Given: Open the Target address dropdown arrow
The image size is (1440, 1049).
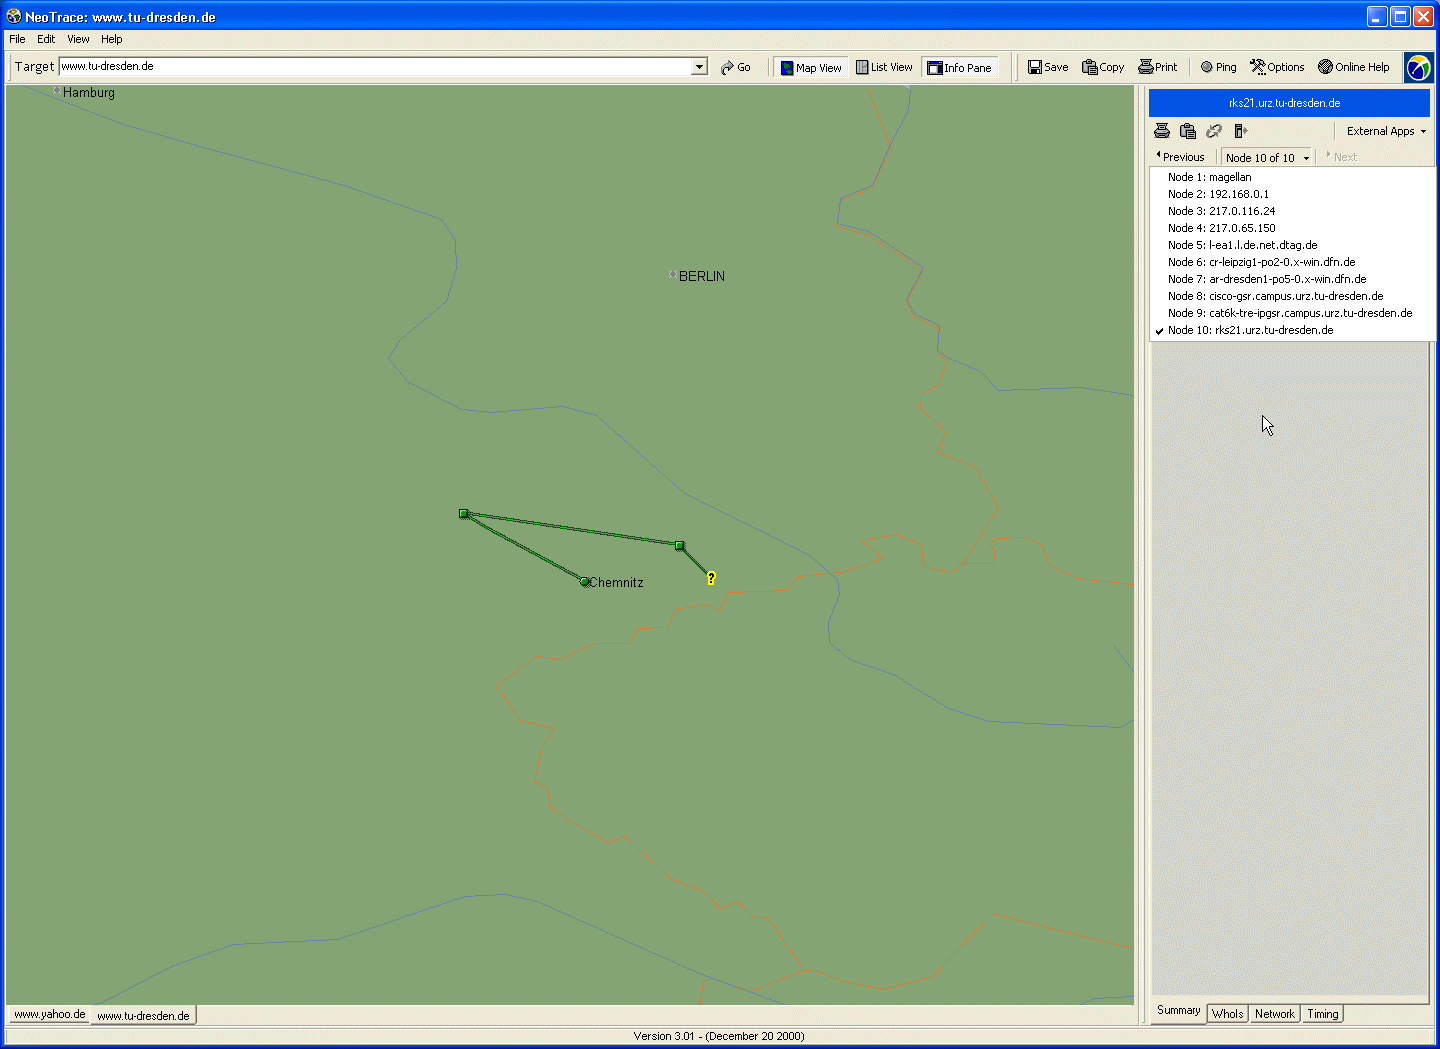Looking at the screenshot, I should pyautogui.click(x=699, y=67).
